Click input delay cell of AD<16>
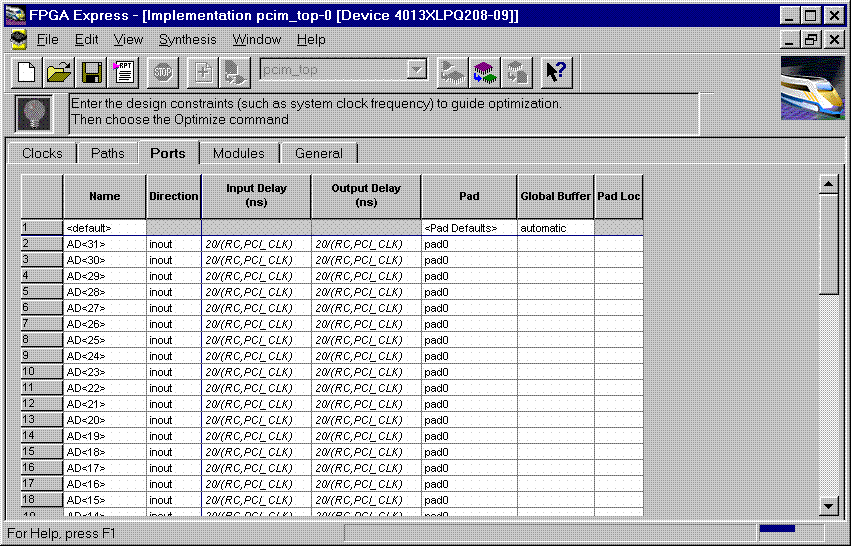Viewport: 851px width, 546px height. coord(256,484)
